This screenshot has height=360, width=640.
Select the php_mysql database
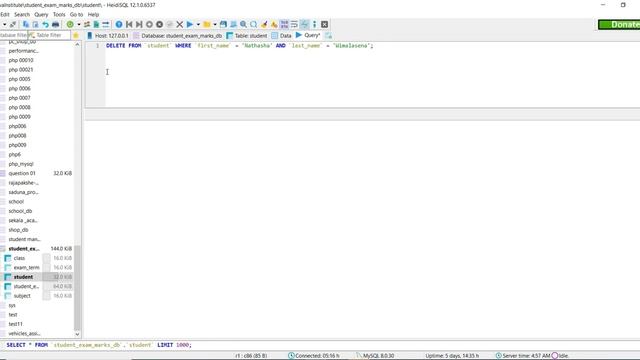click(x=21, y=164)
